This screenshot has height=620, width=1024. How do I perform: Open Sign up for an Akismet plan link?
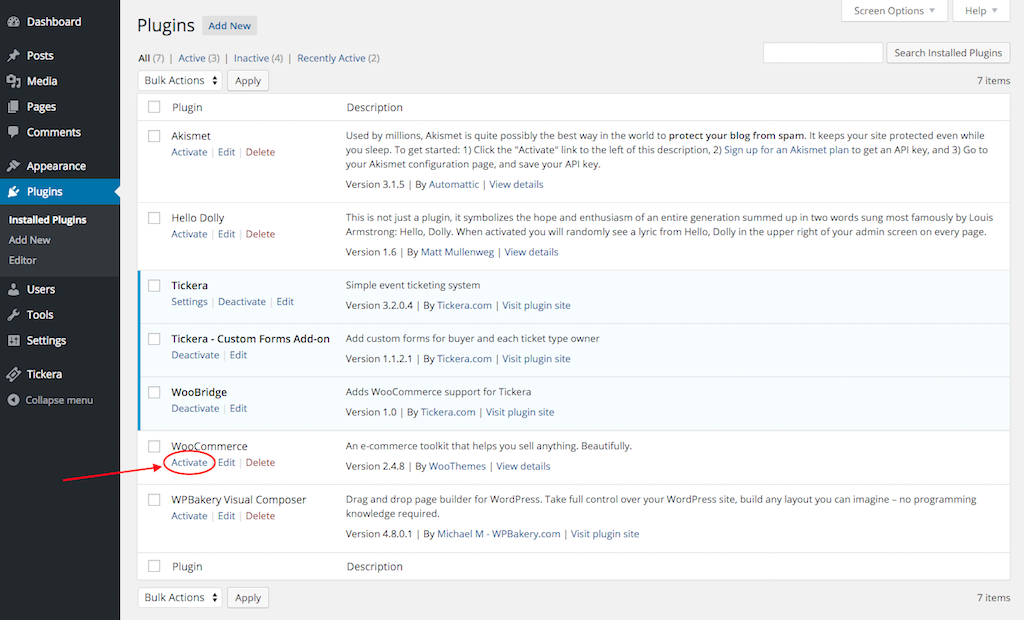coord(786,150)
